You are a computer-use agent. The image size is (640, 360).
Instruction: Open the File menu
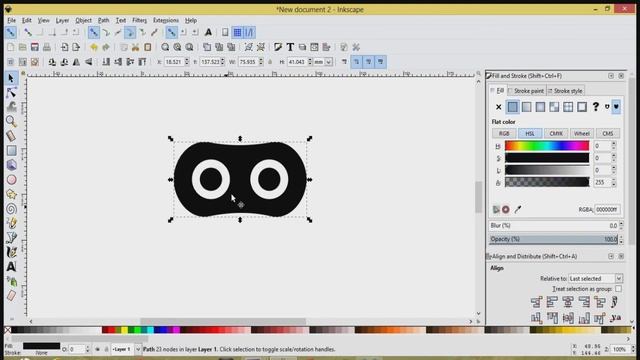point(11,20)
